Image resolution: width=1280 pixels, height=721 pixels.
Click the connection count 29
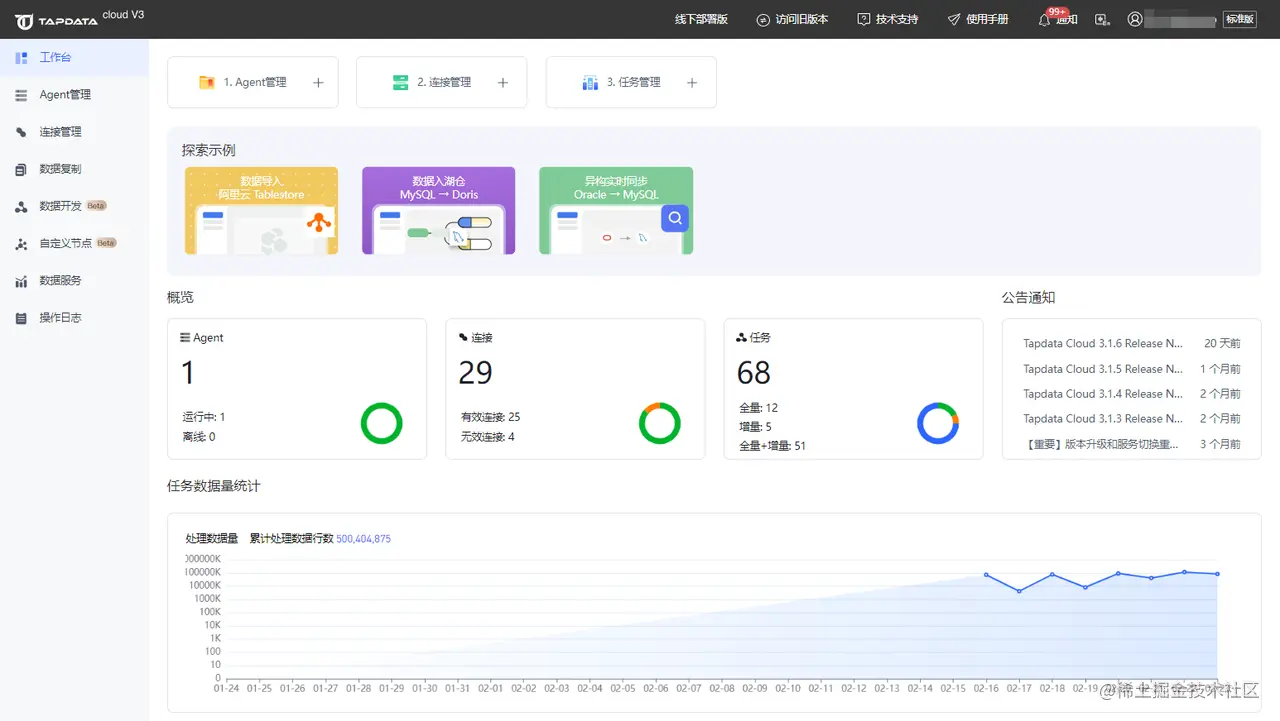tap(475, 373)
